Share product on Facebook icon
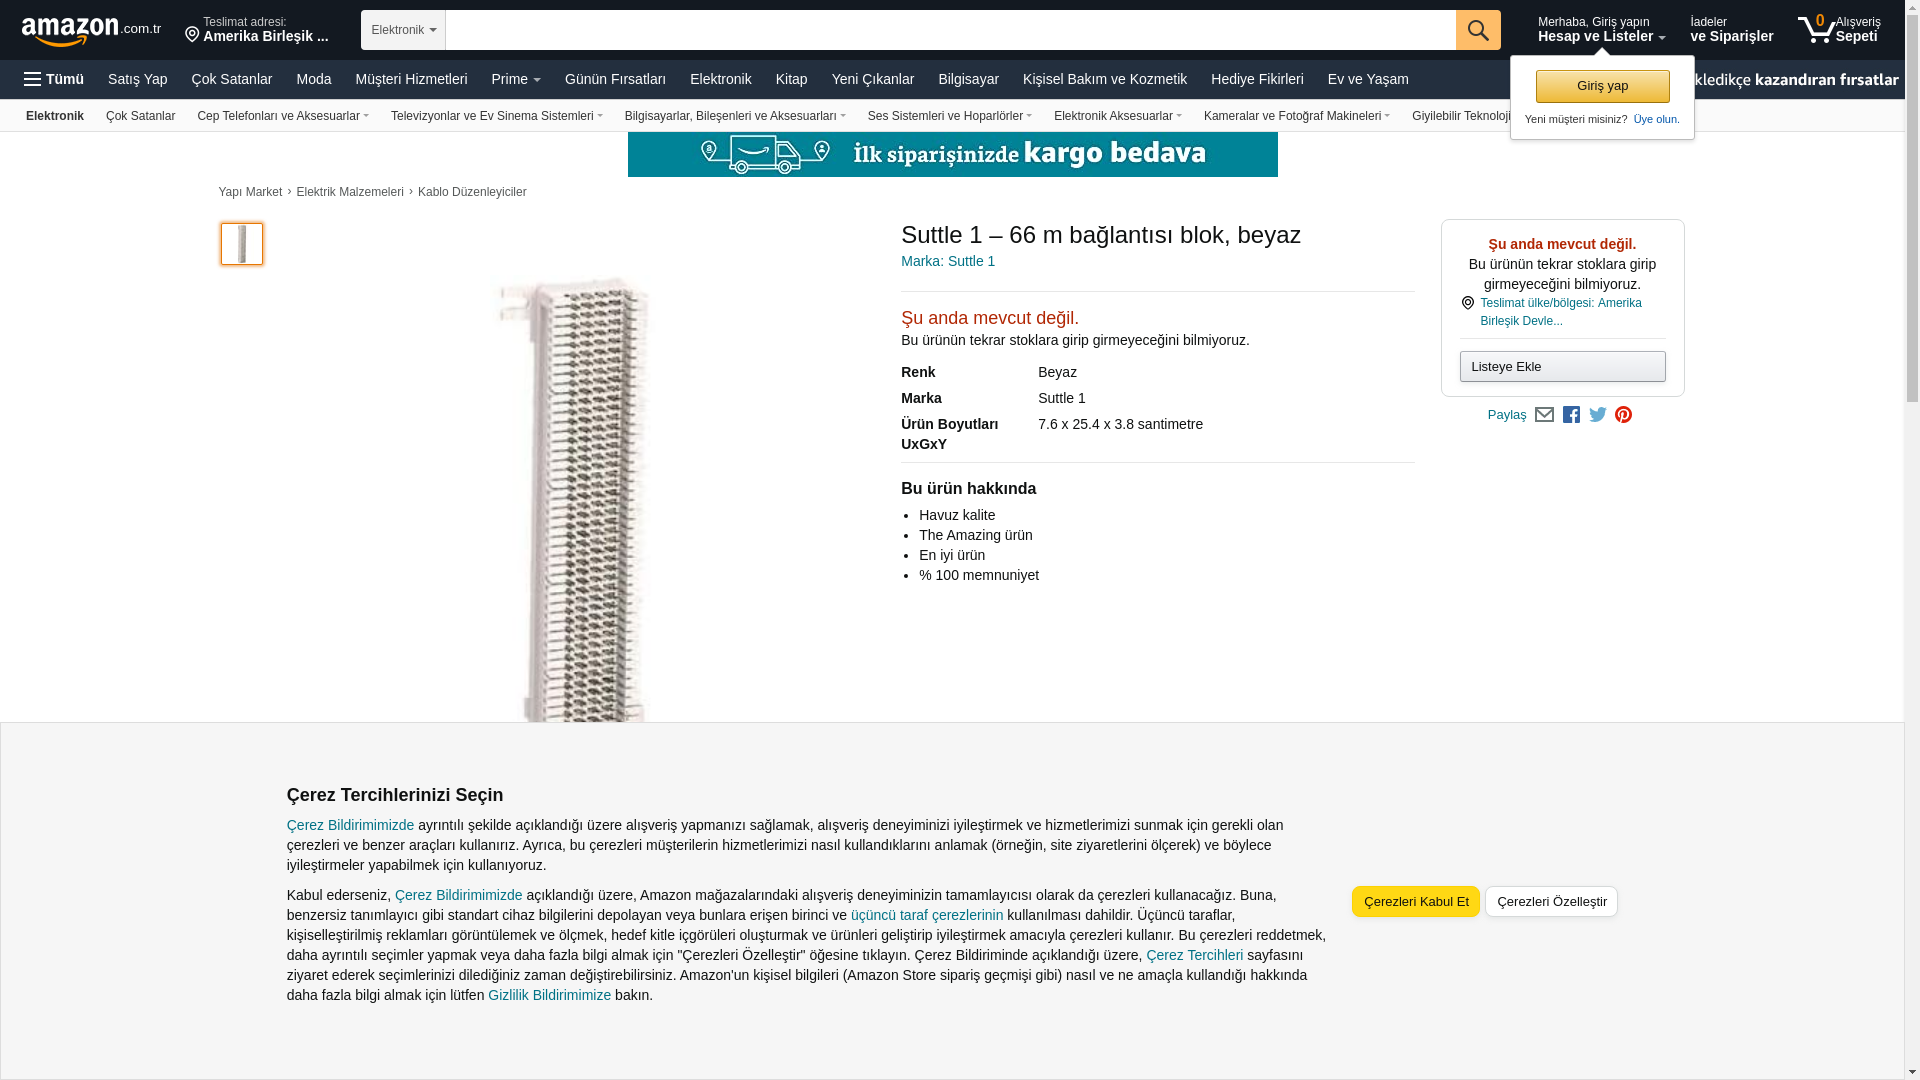This screenshot has width=1920, height=1080. [x=1571, y=415]
